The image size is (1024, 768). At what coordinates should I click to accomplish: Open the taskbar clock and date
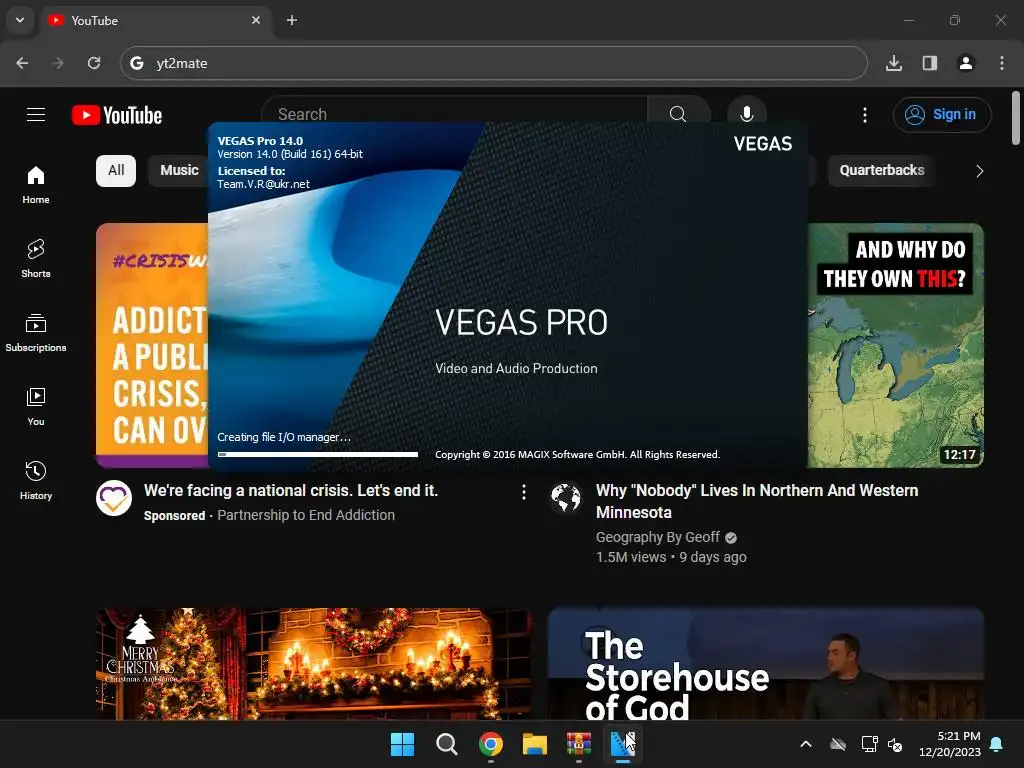click(x=950, y=744)
